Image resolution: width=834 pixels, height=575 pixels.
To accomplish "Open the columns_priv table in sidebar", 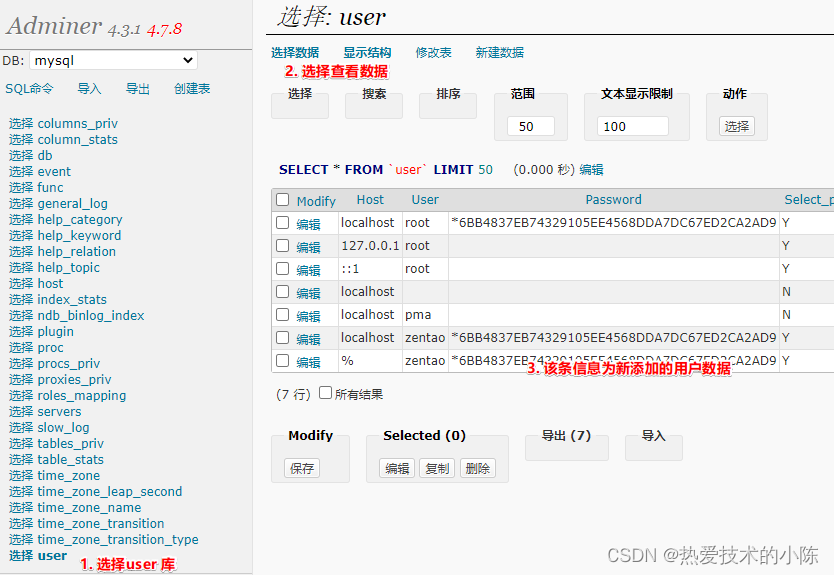I will 78,124.
